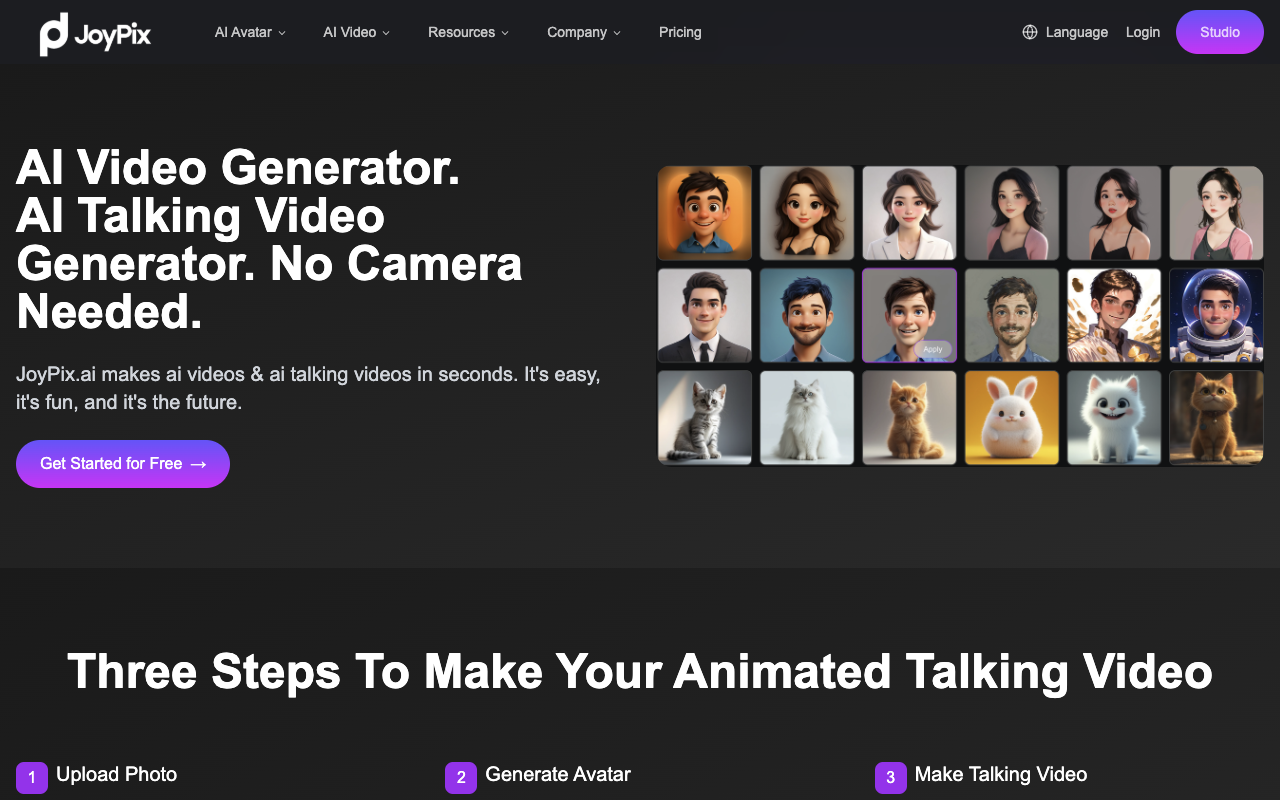Expand the AI Video navigation dropdown
The height and width of the screenshot is (800, 1280).
click(x=356, y=32)
